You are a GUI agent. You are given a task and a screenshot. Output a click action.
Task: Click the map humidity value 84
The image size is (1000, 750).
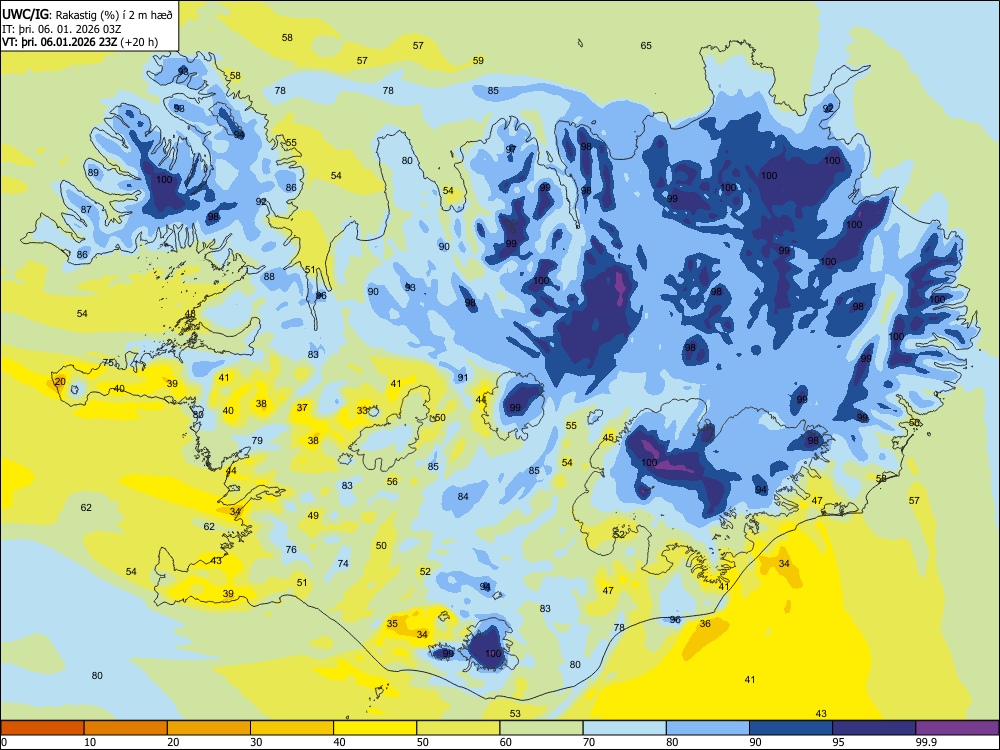pyautogui.click(x=463, y=497)
